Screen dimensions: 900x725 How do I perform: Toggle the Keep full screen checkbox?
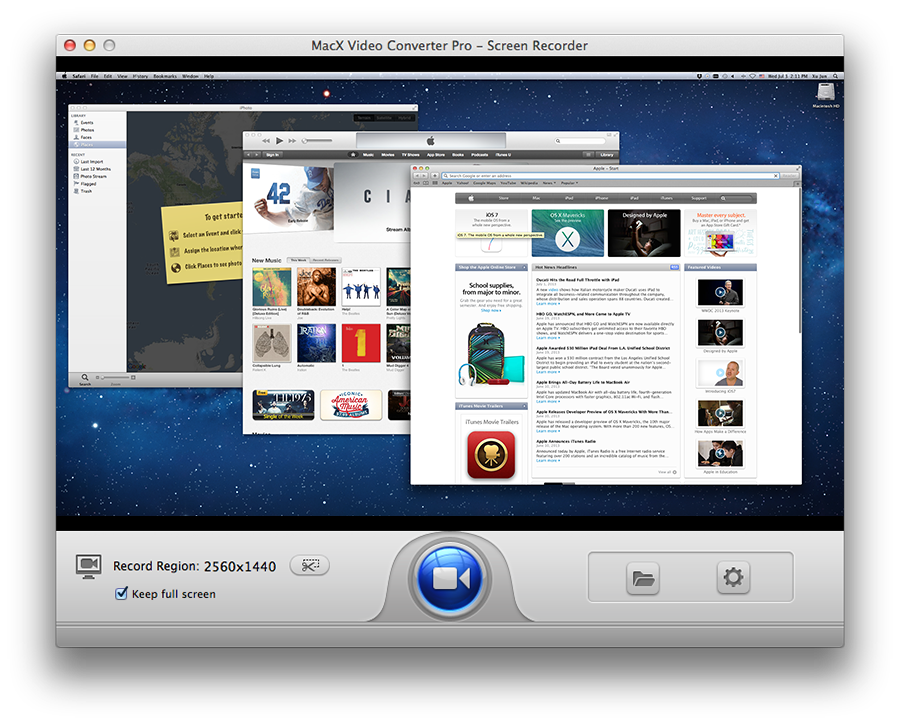(122, 594)
